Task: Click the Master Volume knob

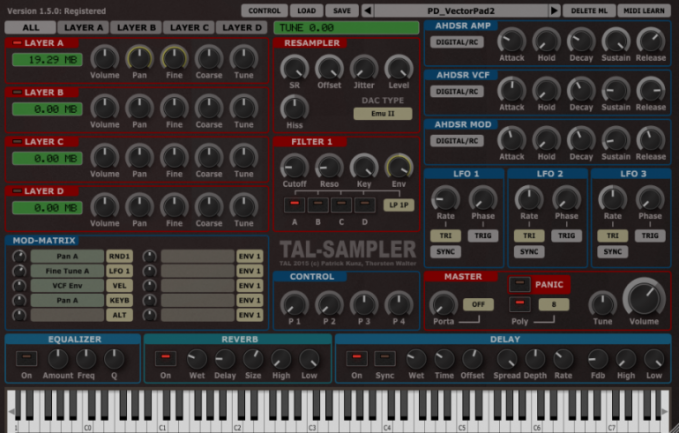Action: [x=644, y=298]
